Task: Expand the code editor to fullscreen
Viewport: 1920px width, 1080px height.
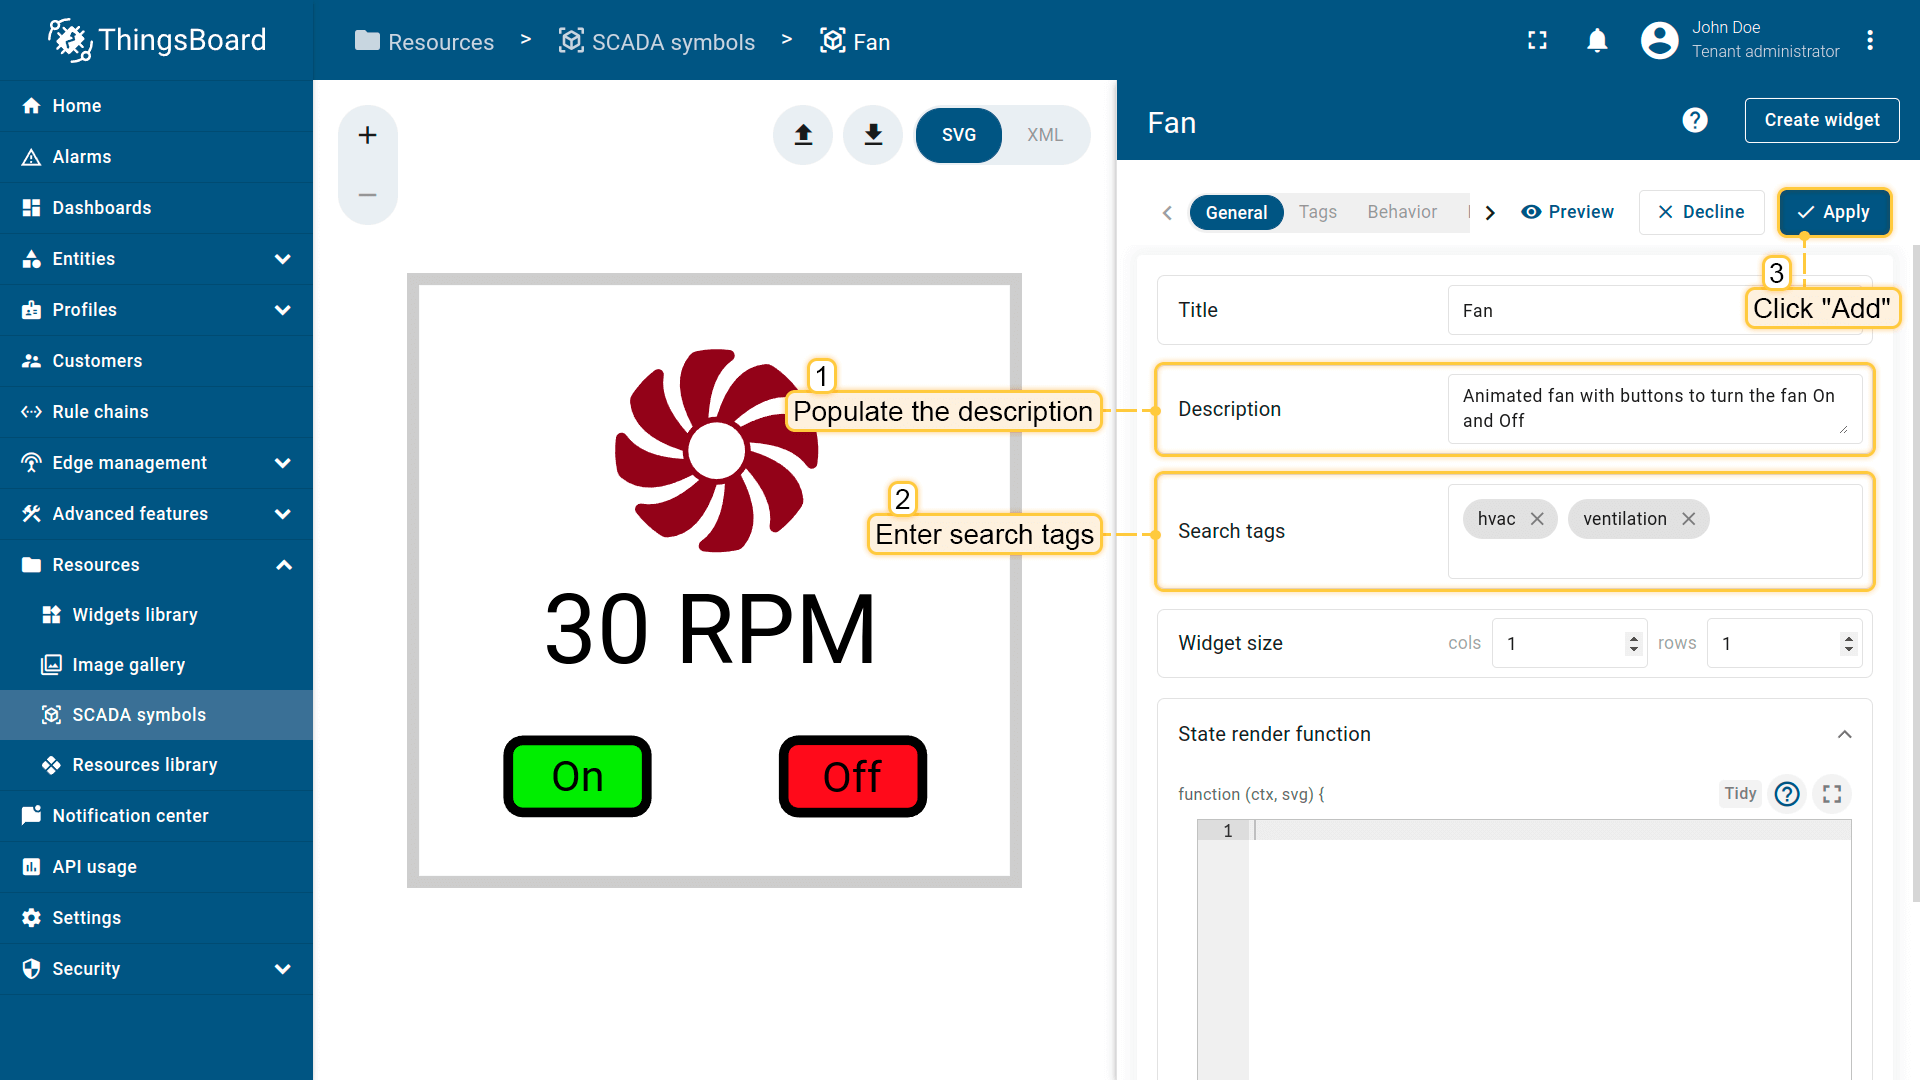Action: (1831, 794)
